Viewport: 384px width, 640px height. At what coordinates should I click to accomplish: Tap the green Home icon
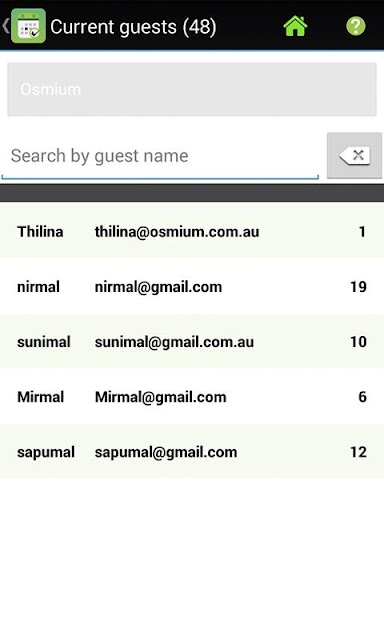click(x=295, y=27)
